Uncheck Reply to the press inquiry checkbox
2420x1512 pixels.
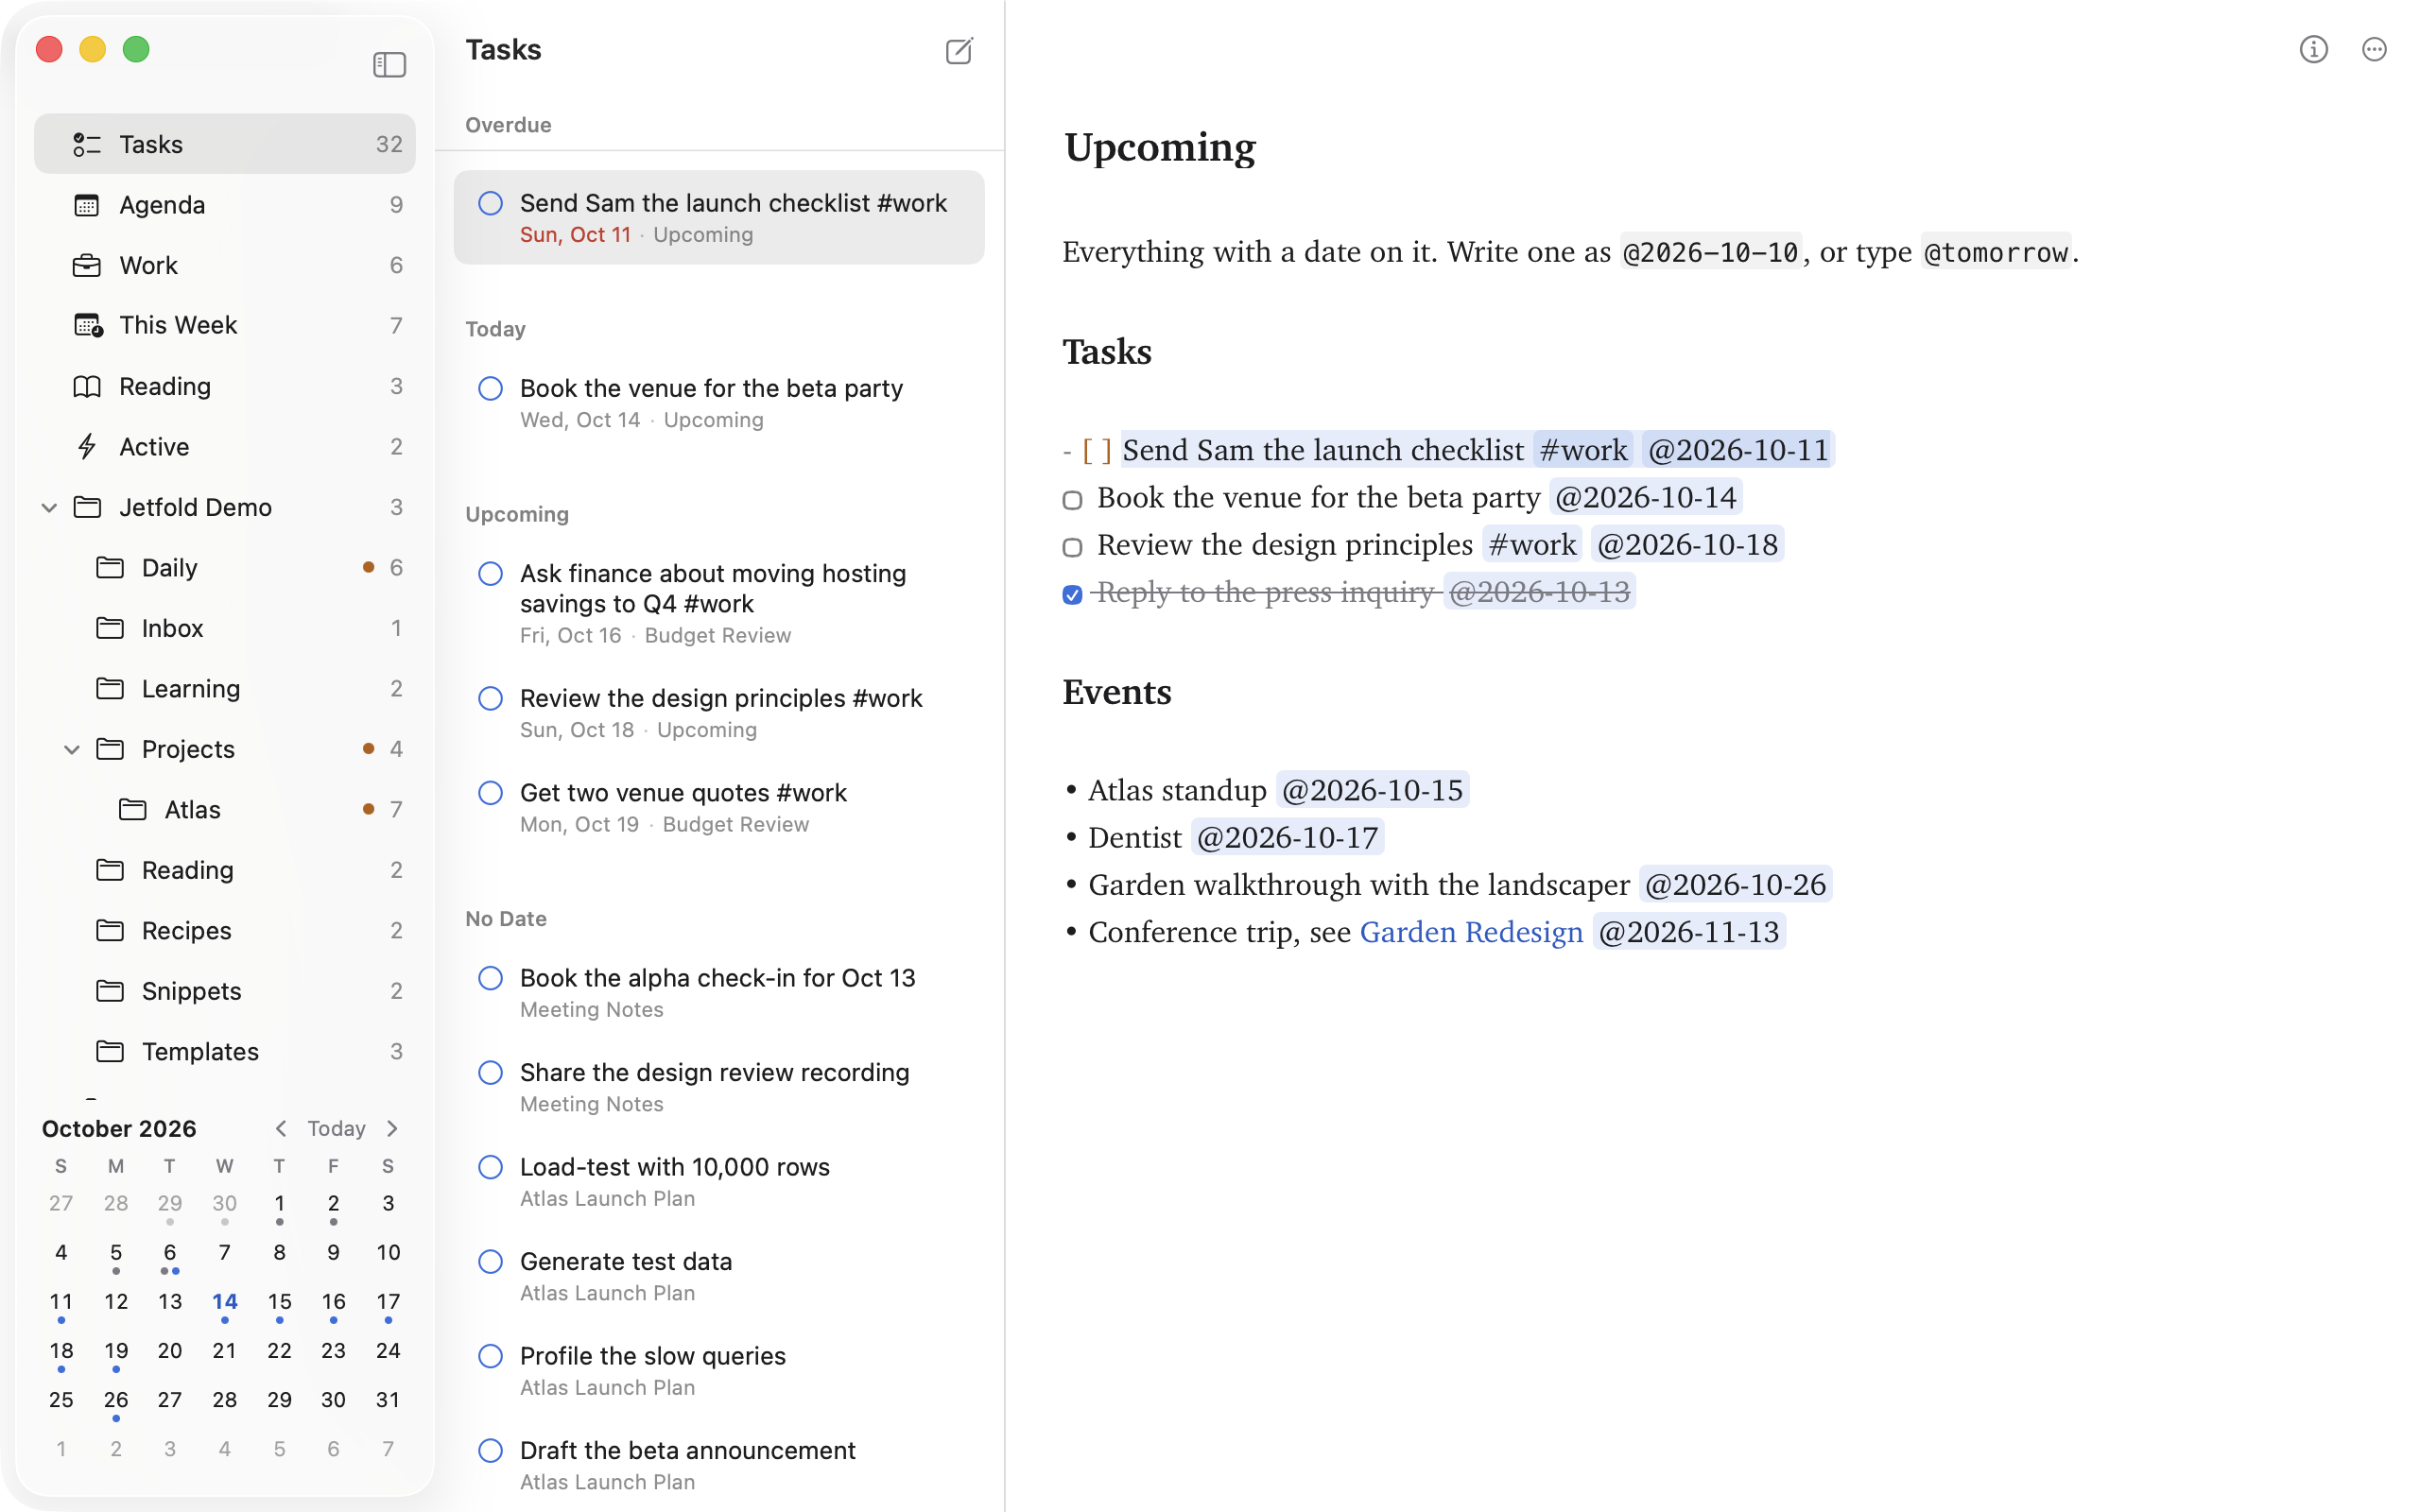point(1072,595)
